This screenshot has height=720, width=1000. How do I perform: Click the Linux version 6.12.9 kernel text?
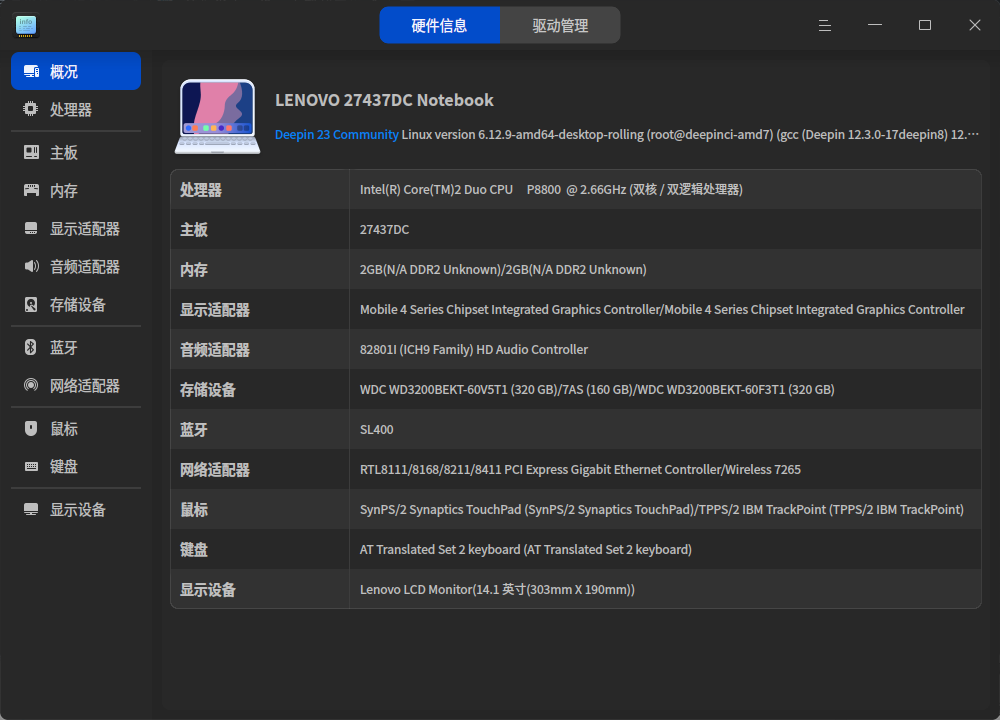coord(690,135)
